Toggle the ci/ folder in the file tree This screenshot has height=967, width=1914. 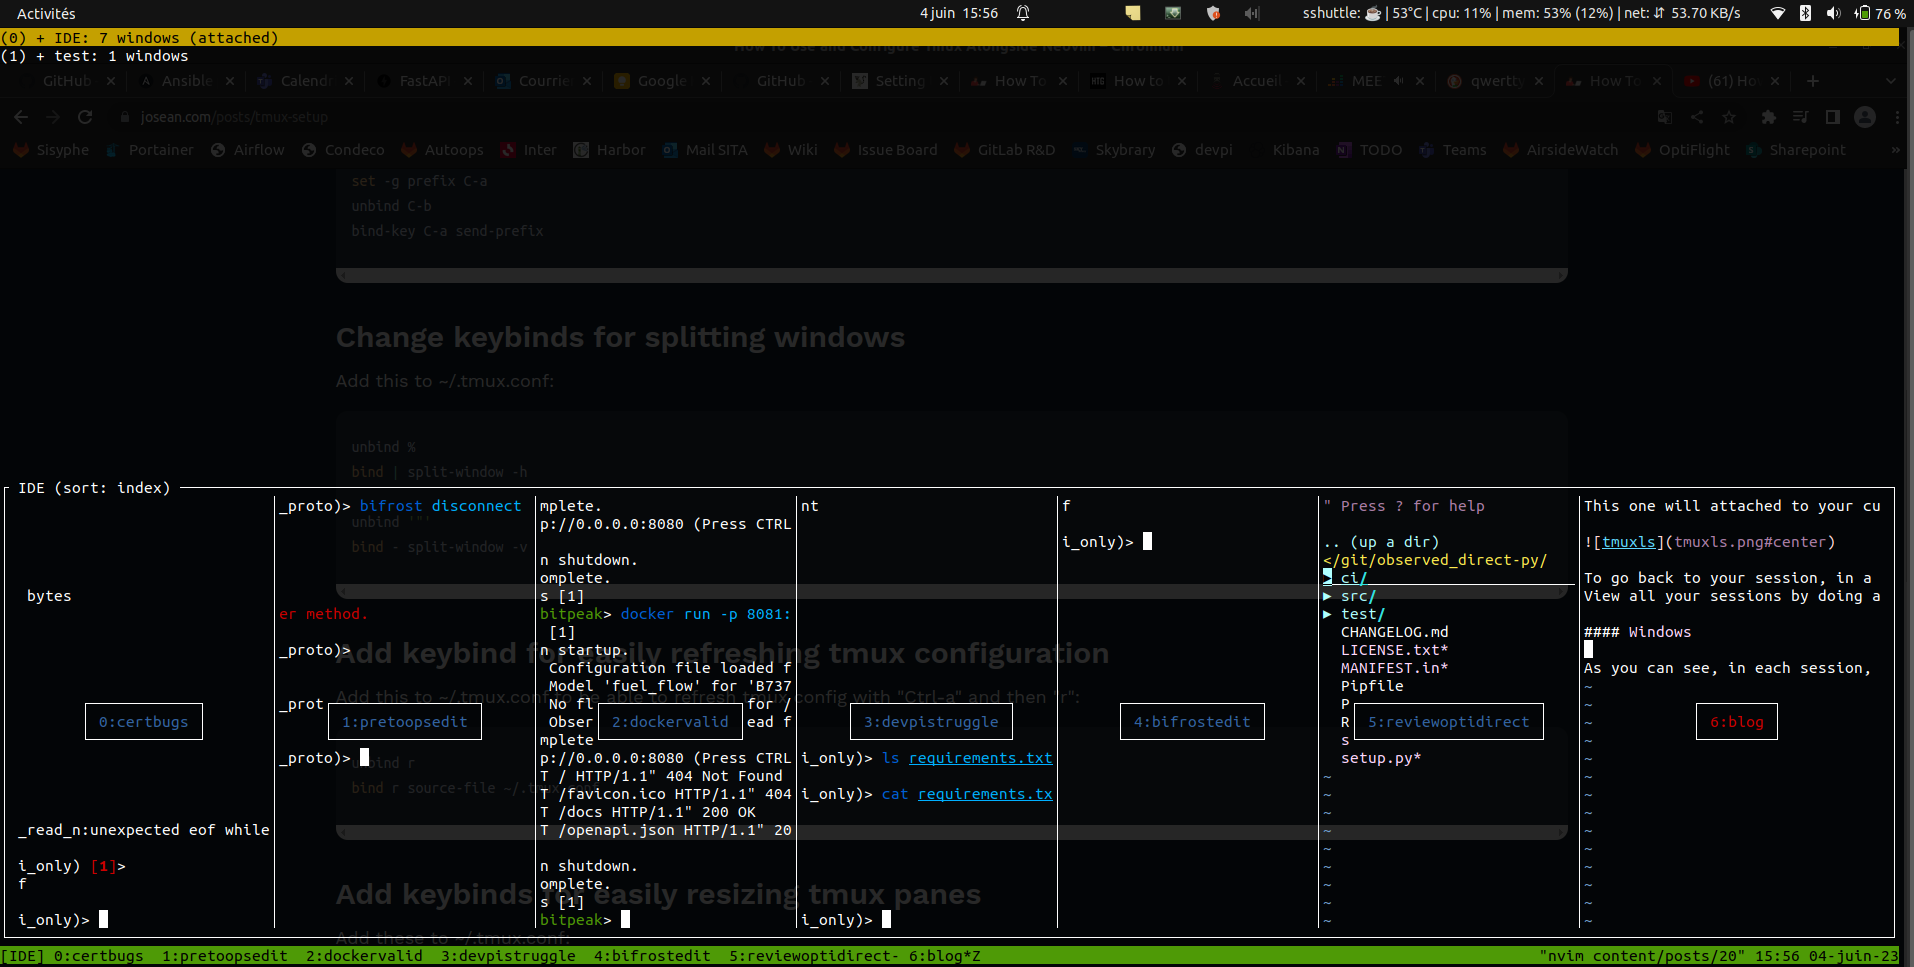click(1327, 577)
